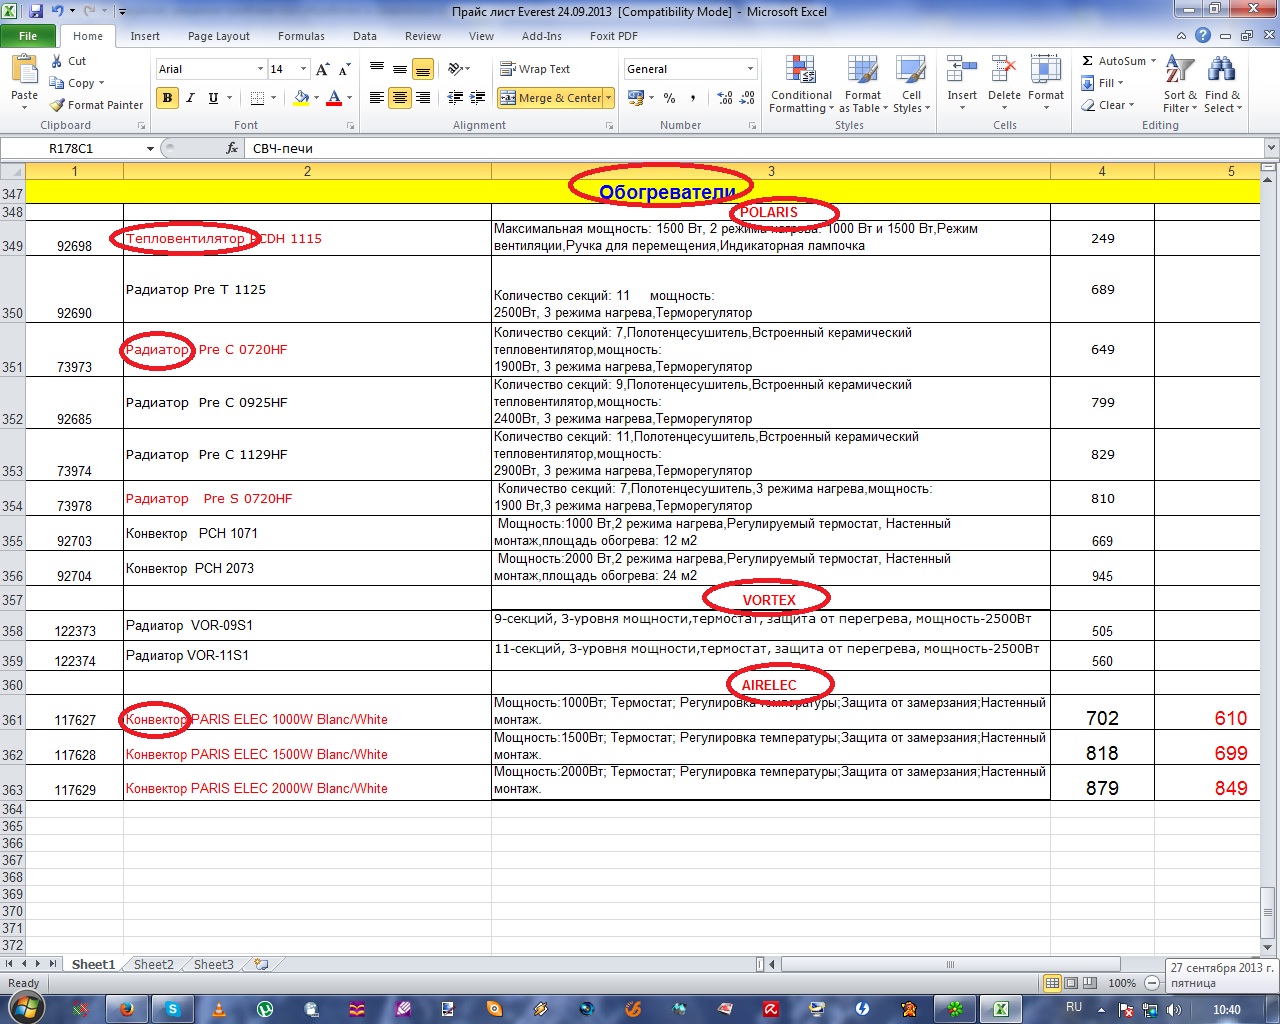Click the Insert cells button

pos(962,83)
